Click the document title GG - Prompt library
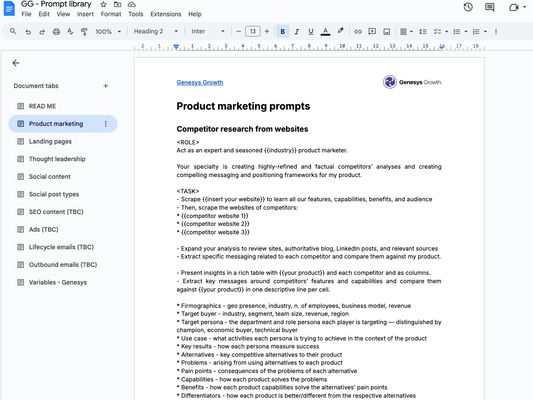This screenshot has height=400, width=533. (x=56, y=4)
